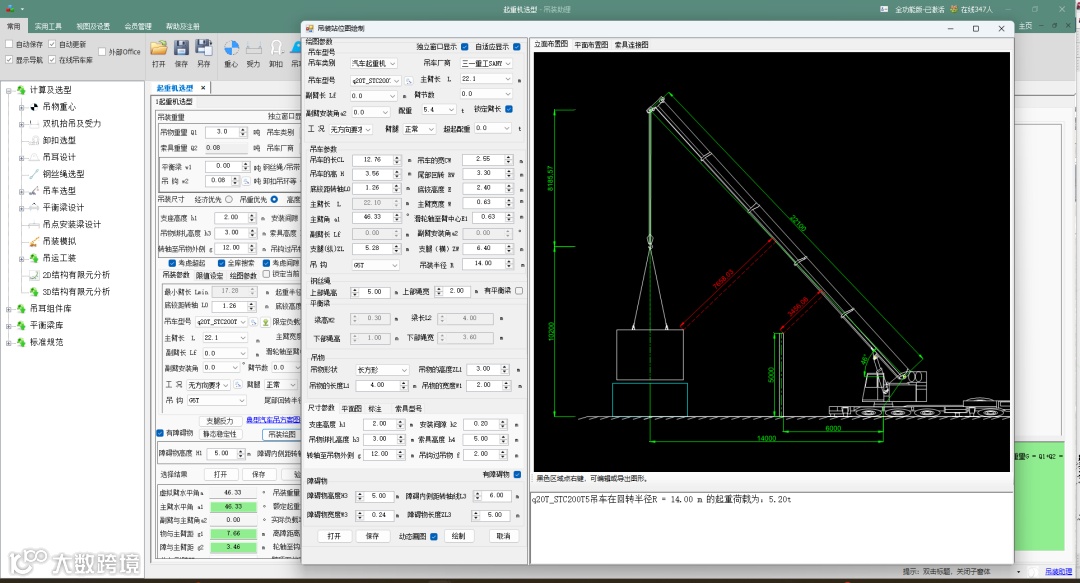Click the 另存 save-as icon
The height and width of the screenshot is (583, 1080).
pos(203,49)
